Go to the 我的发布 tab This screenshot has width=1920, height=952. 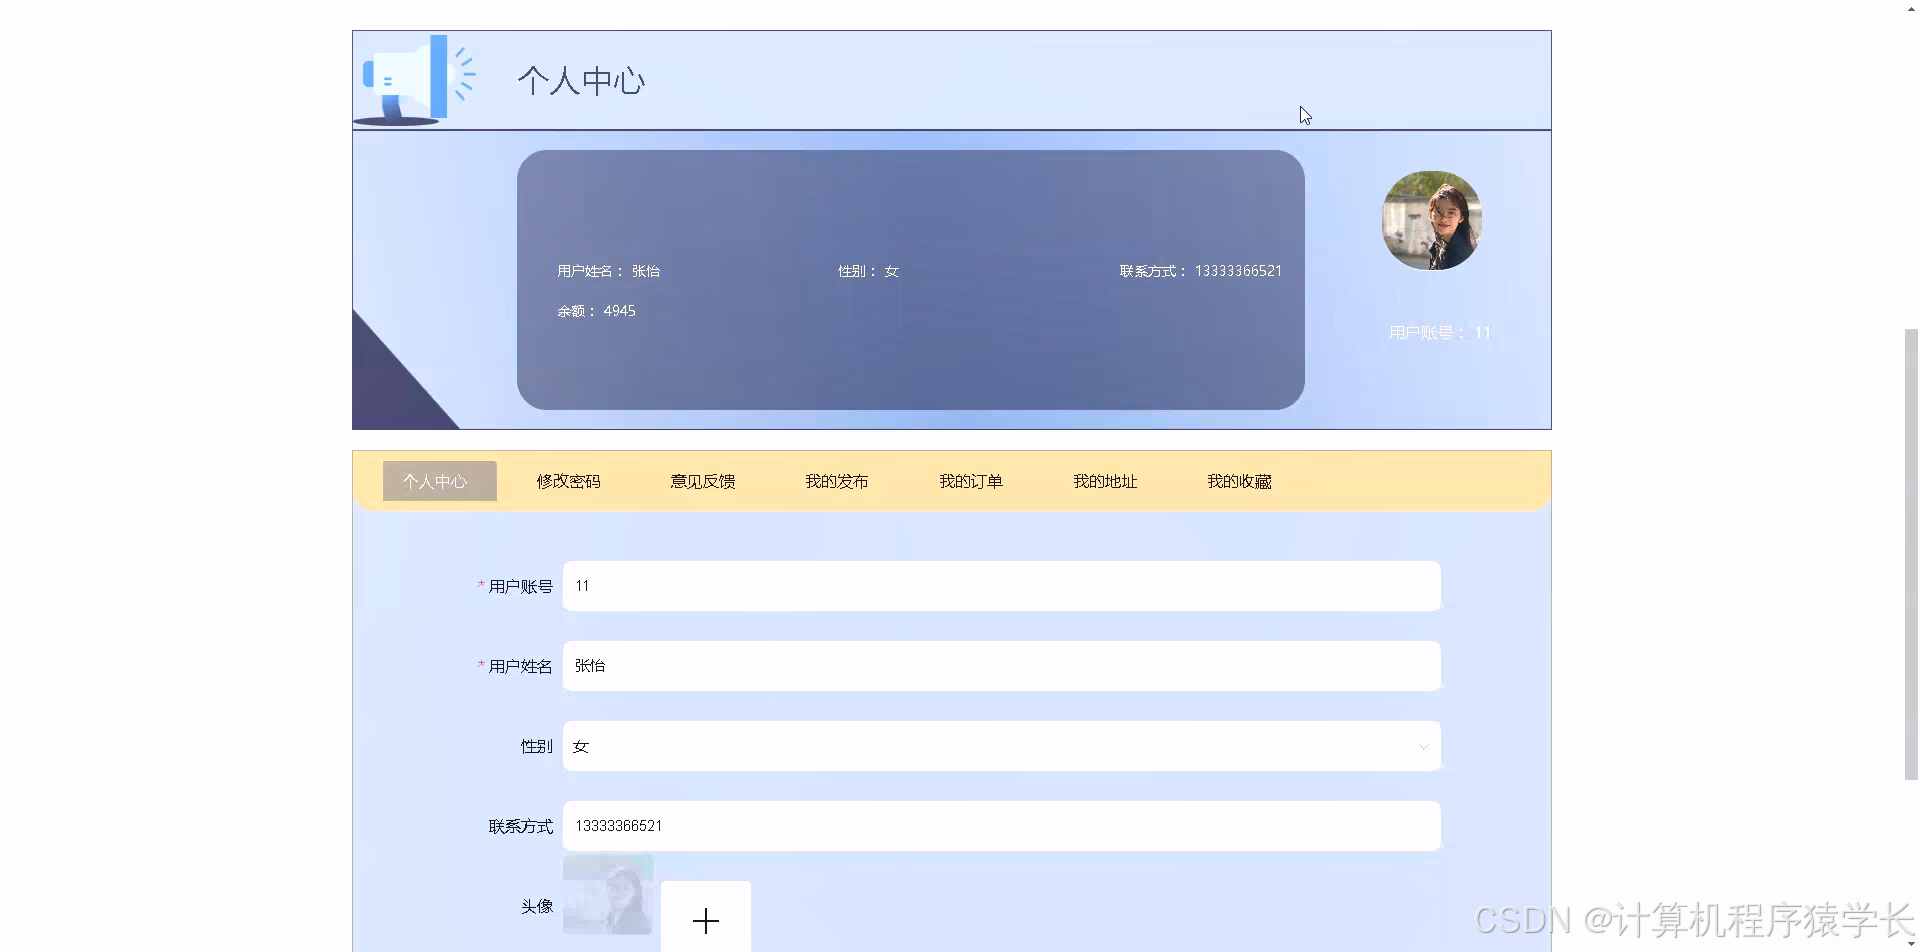coord(836,481)
